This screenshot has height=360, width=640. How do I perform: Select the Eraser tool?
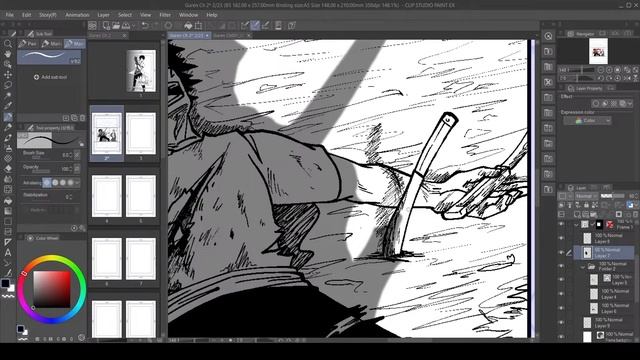tap(8, 168)
